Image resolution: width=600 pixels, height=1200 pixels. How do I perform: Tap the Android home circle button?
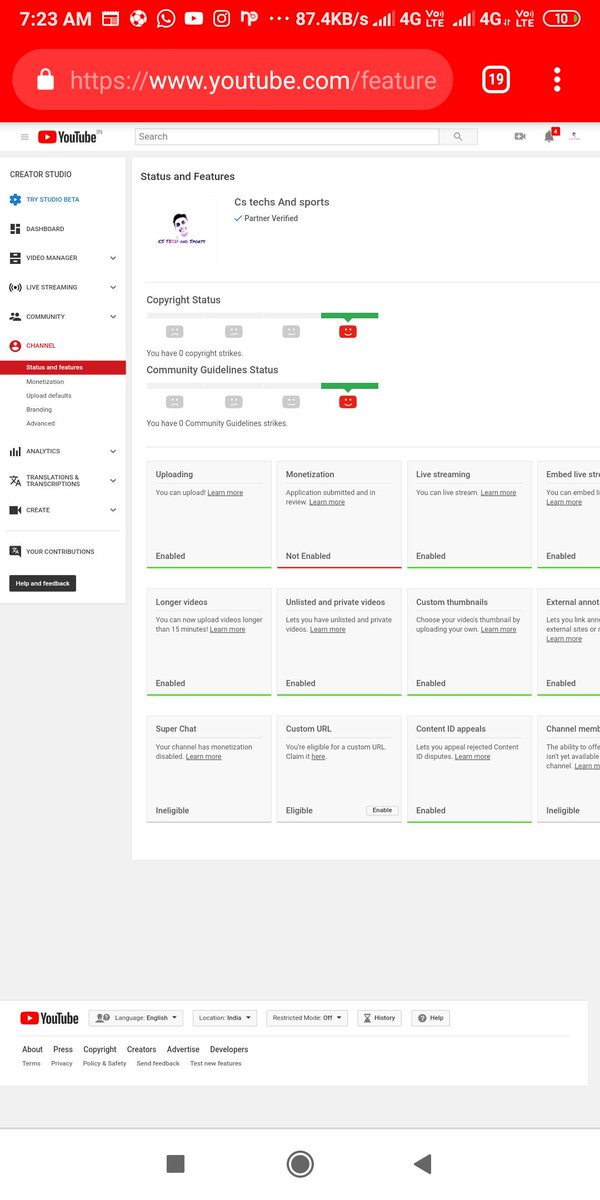click(x=300, y=1163)
